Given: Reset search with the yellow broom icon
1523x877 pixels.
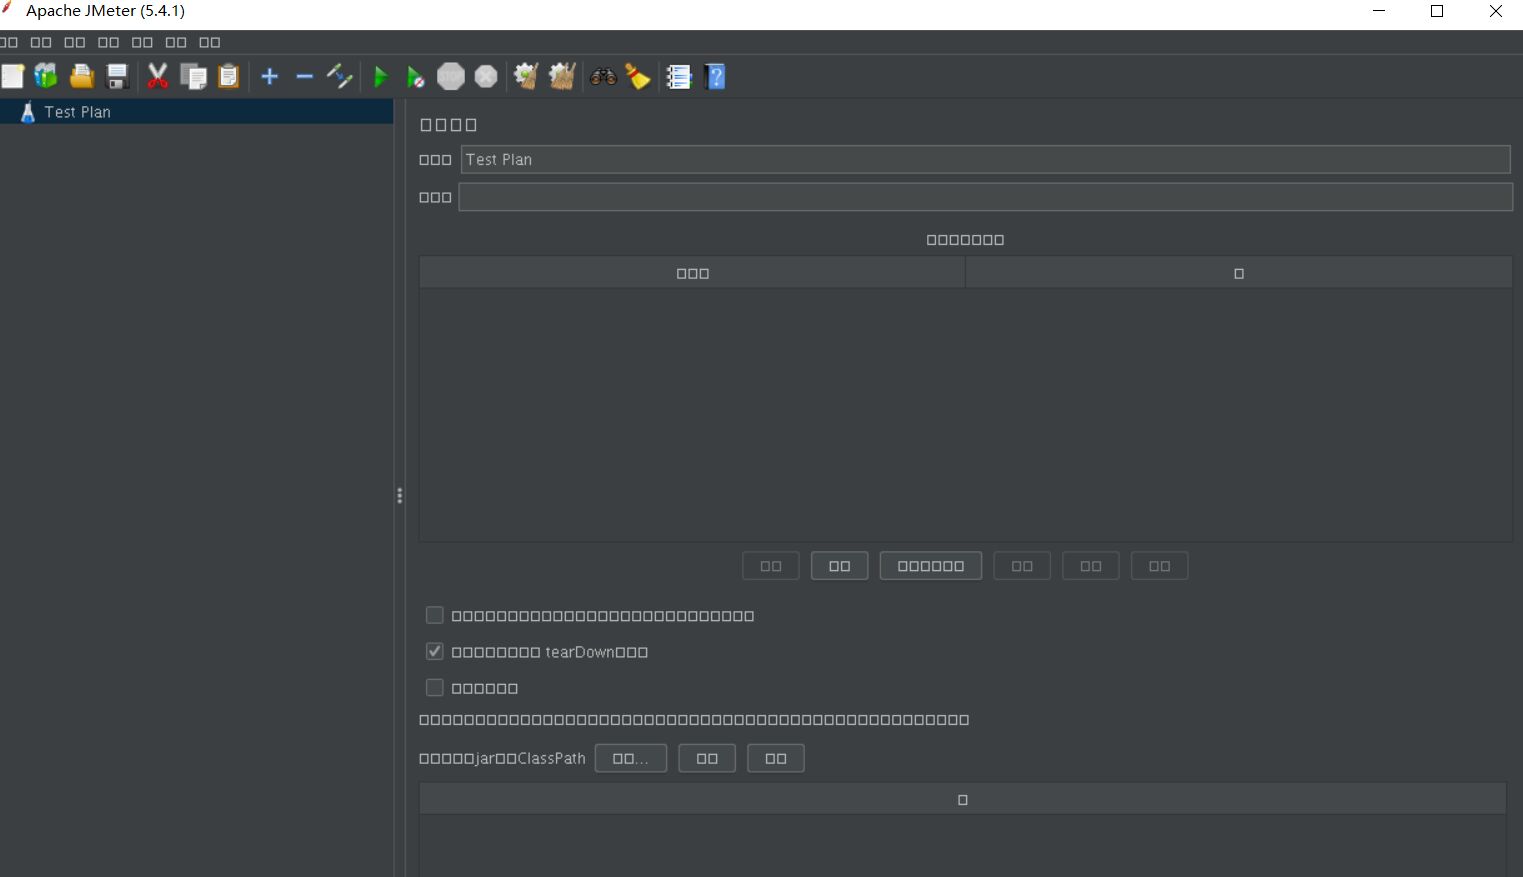Looking at the screenshot, I should tap(638, 77).
